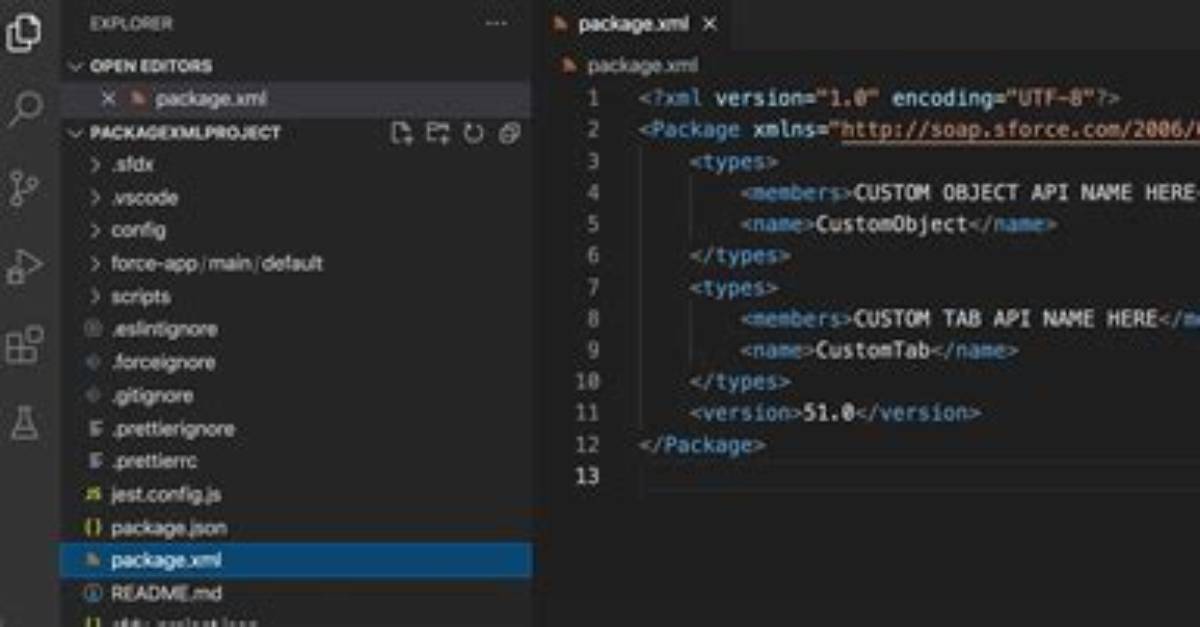Viewport: 1200px width, 627px height.
Task: Open the Search view in activity bar
Action: click(x=24, y=108)
